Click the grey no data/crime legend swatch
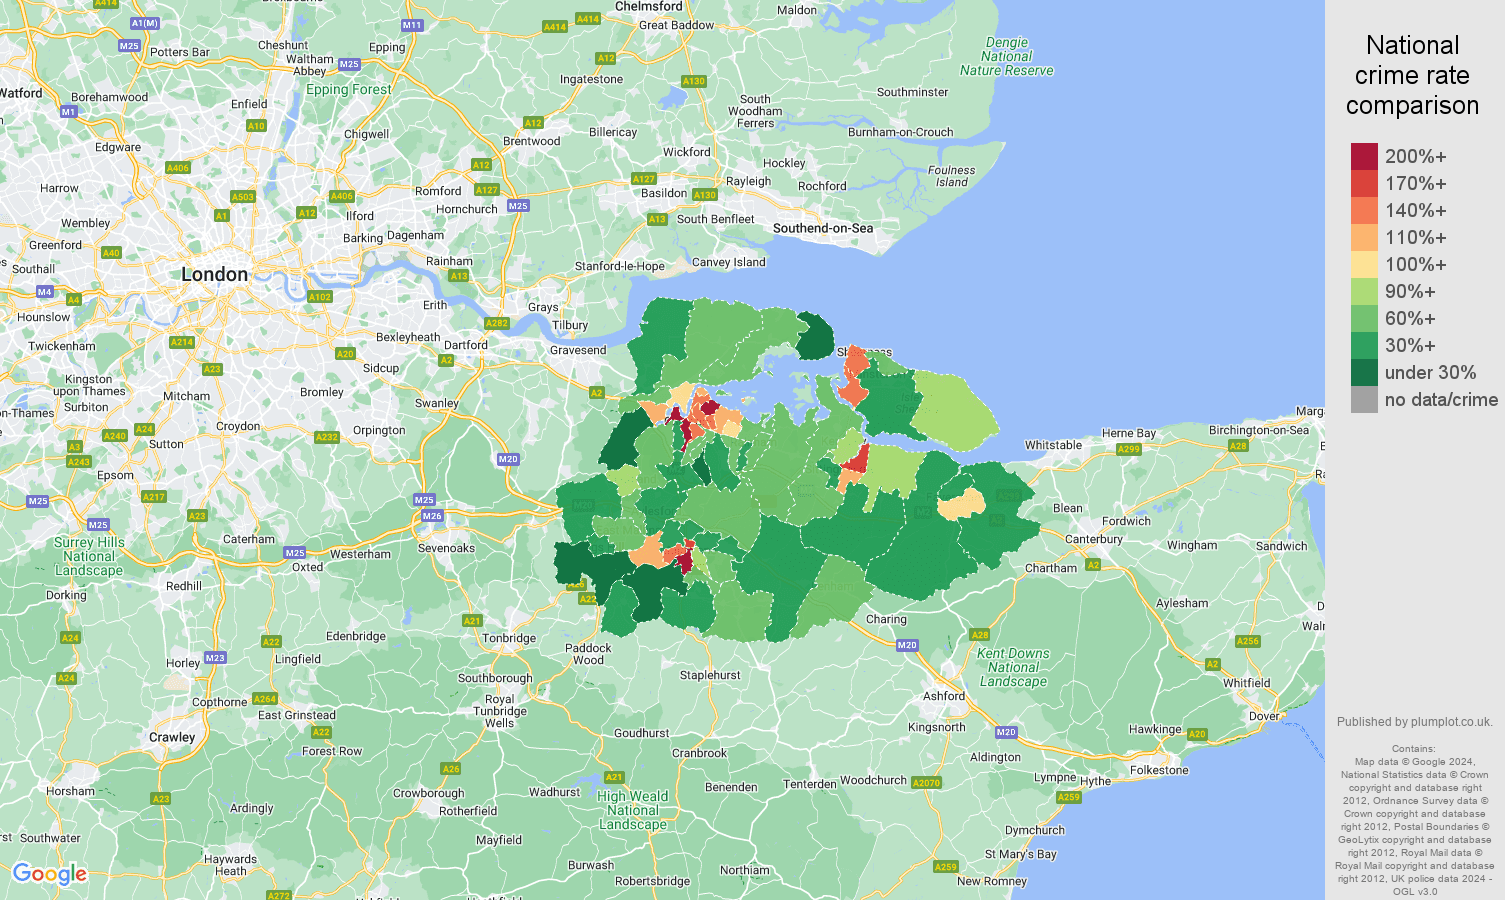The image size is (1505, 900). tap(1363, 399)
